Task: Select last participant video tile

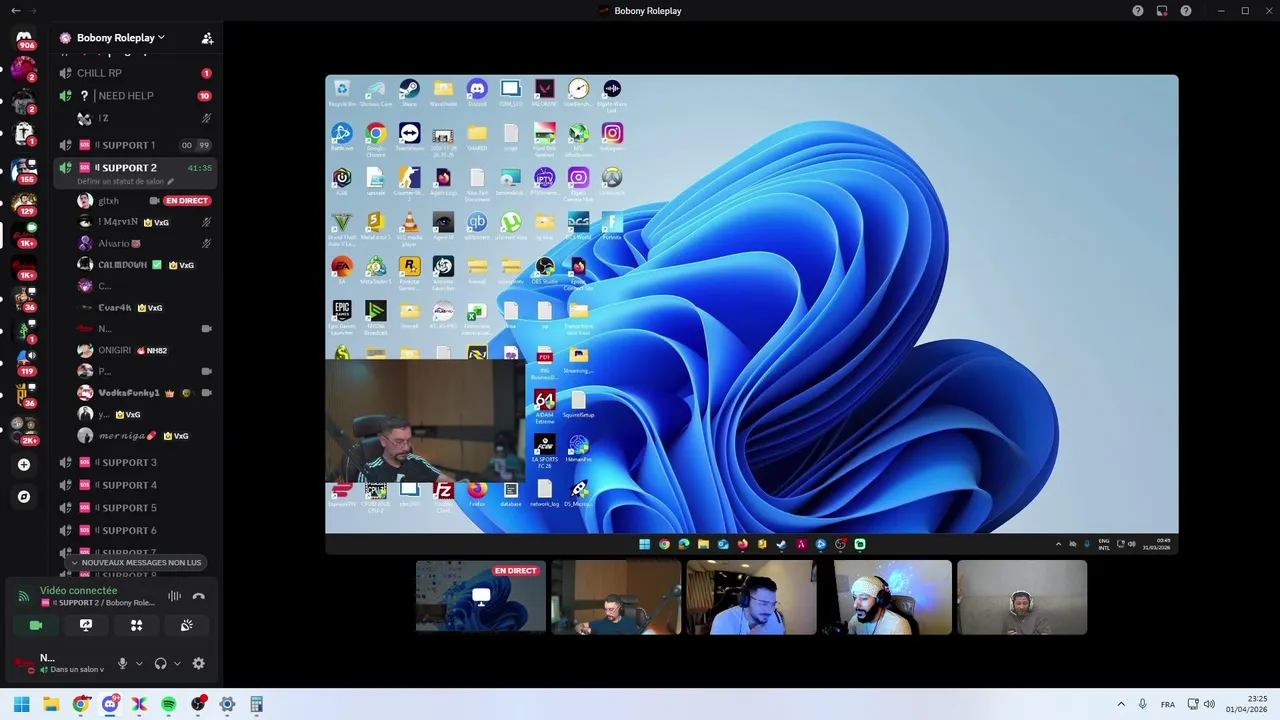Action: tap(1022, 597)
